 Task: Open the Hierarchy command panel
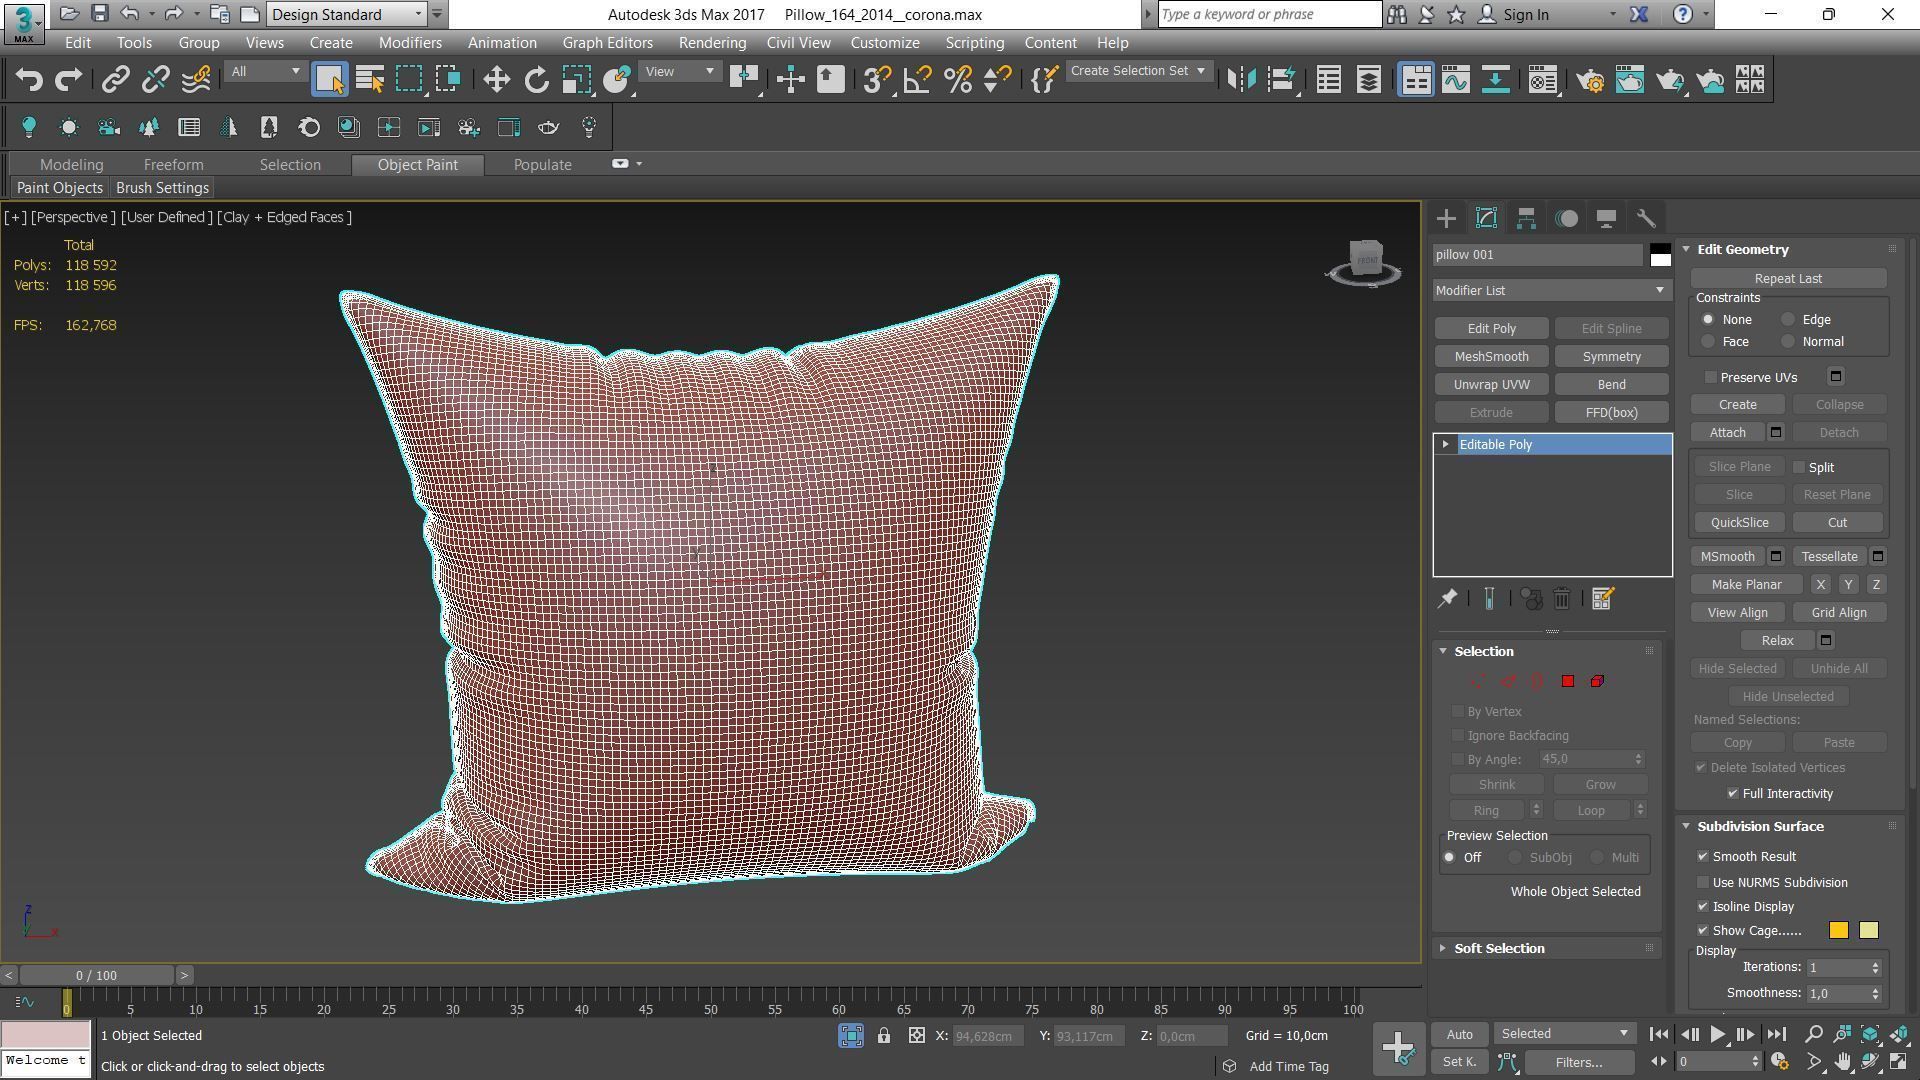pos(1526,218)
